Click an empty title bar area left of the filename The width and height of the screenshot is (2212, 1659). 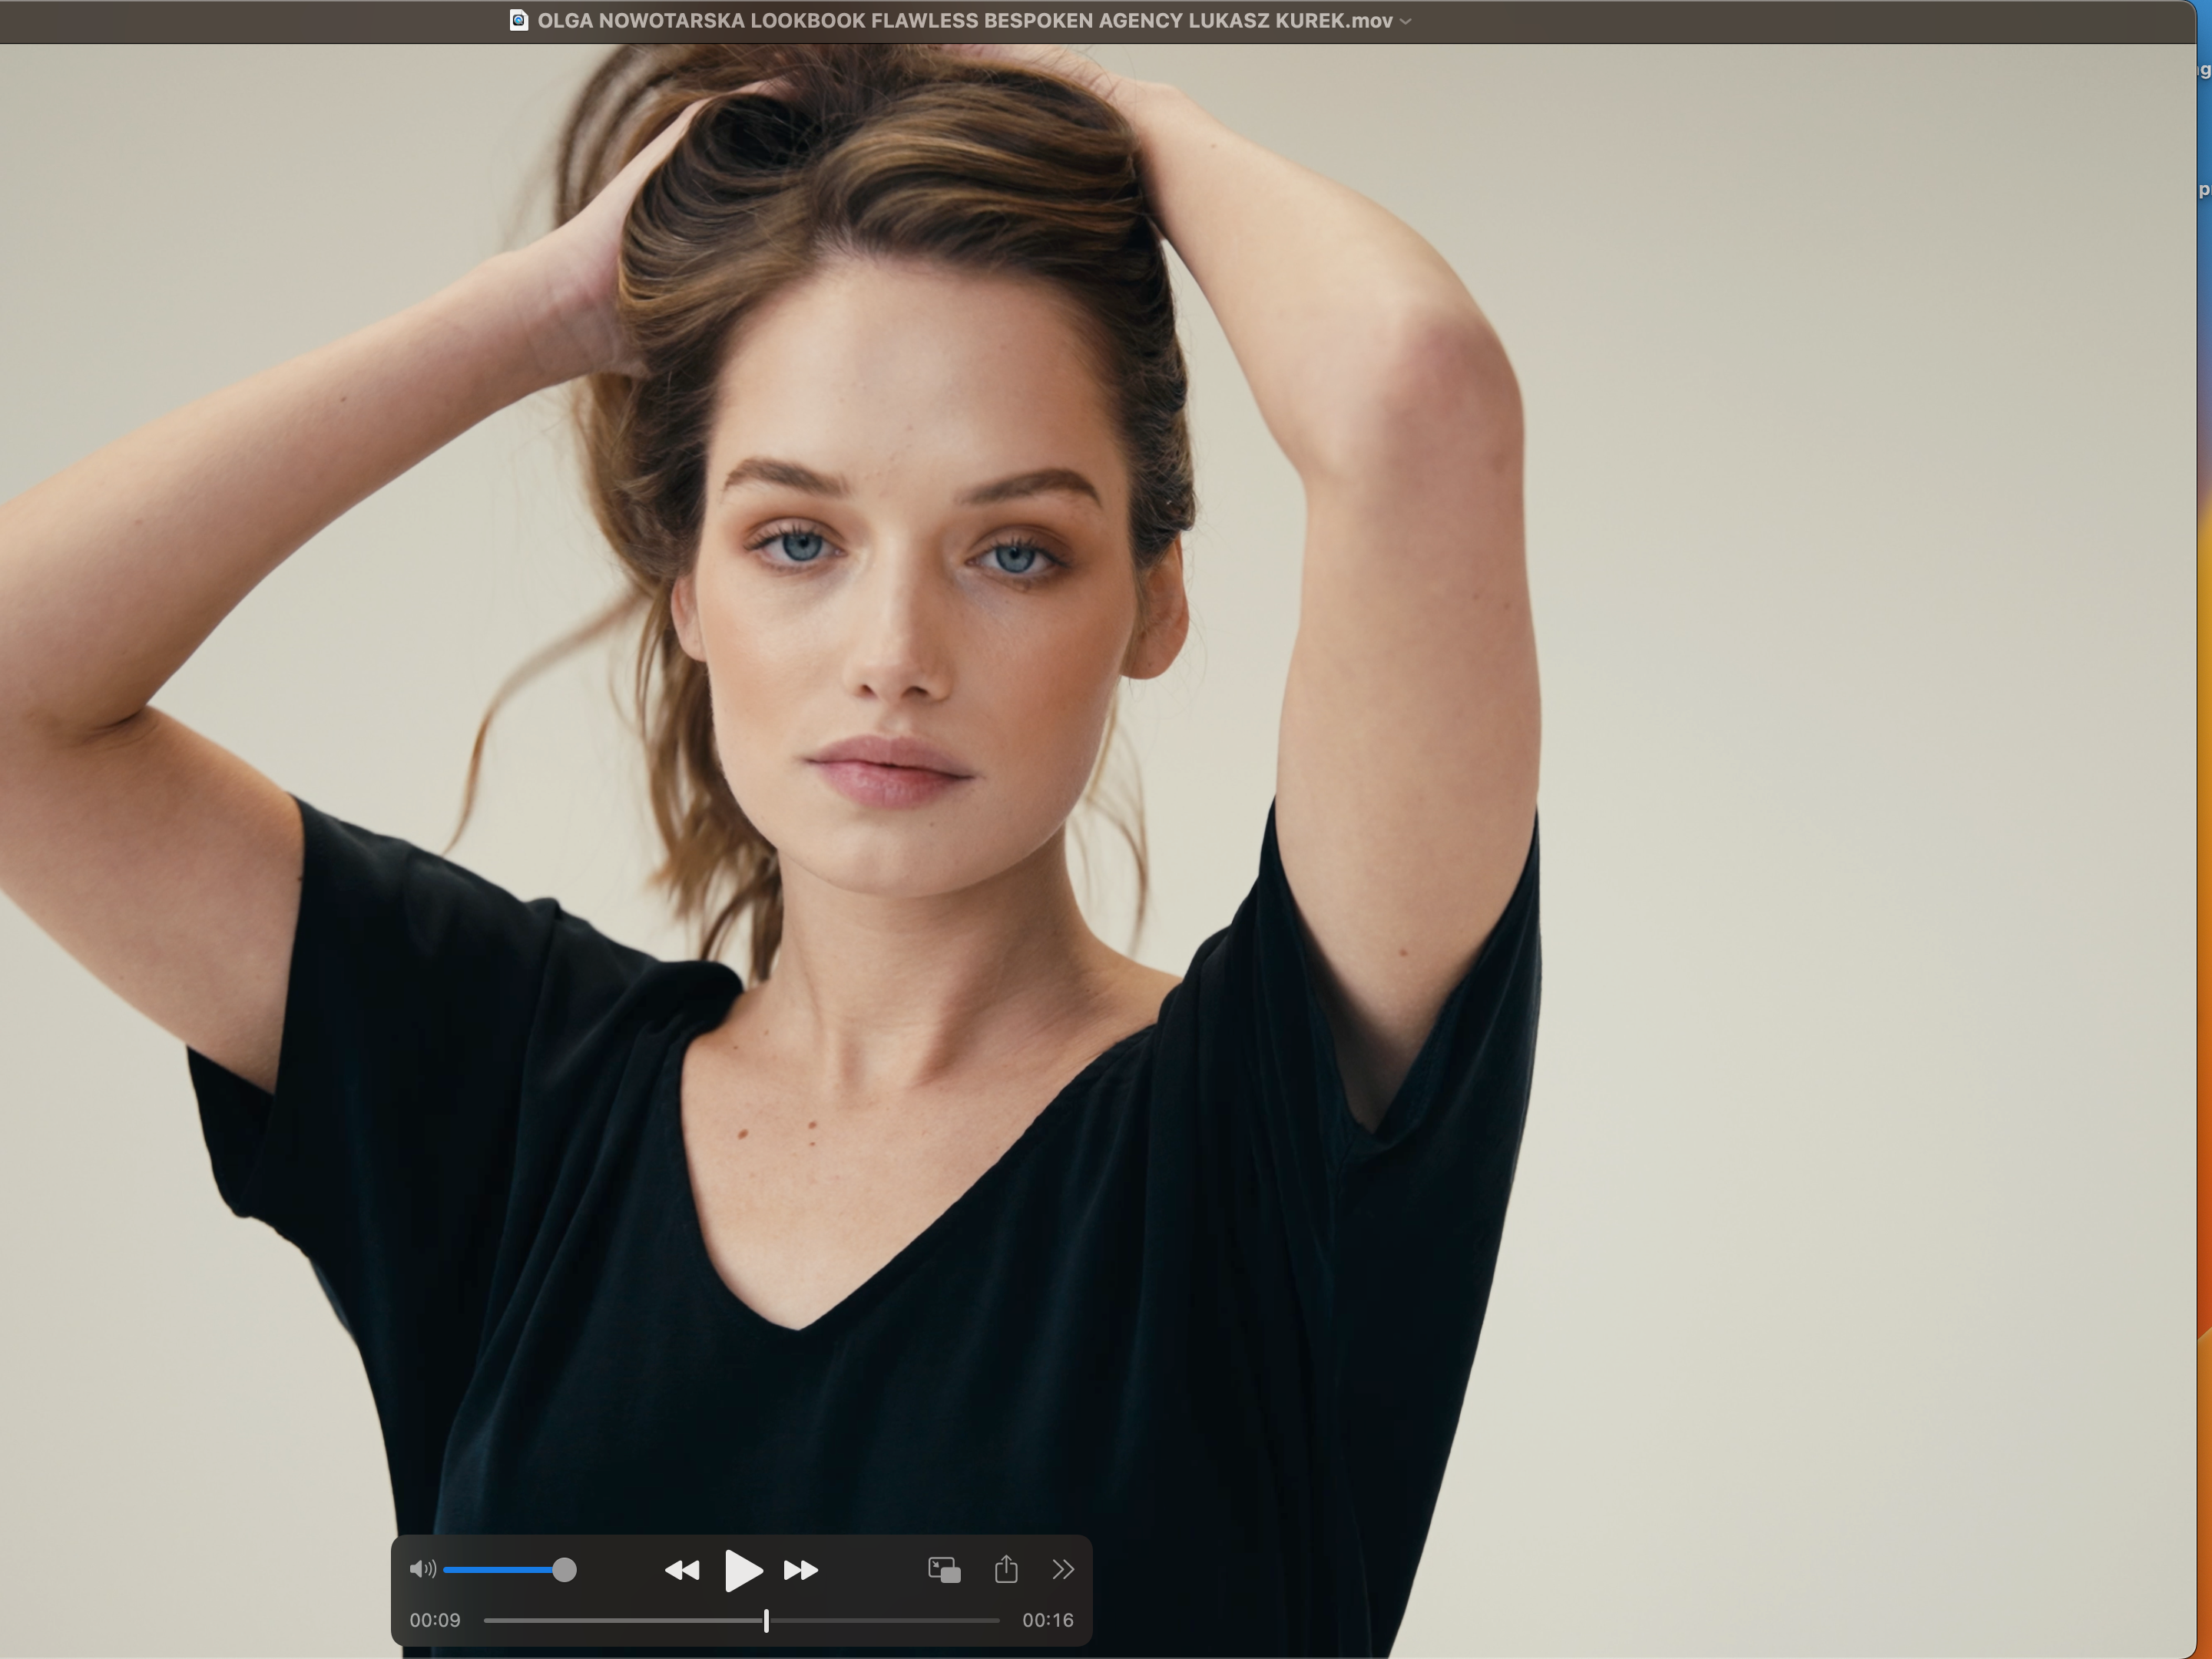click(x=250, y=21)
